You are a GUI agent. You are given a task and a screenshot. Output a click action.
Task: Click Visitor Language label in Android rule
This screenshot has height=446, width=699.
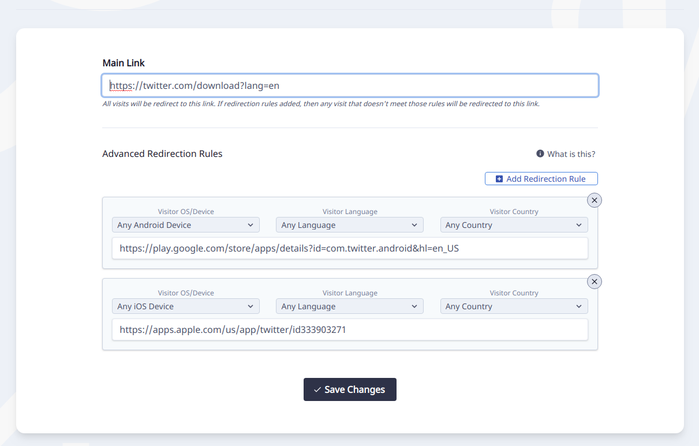click(350, 211)
